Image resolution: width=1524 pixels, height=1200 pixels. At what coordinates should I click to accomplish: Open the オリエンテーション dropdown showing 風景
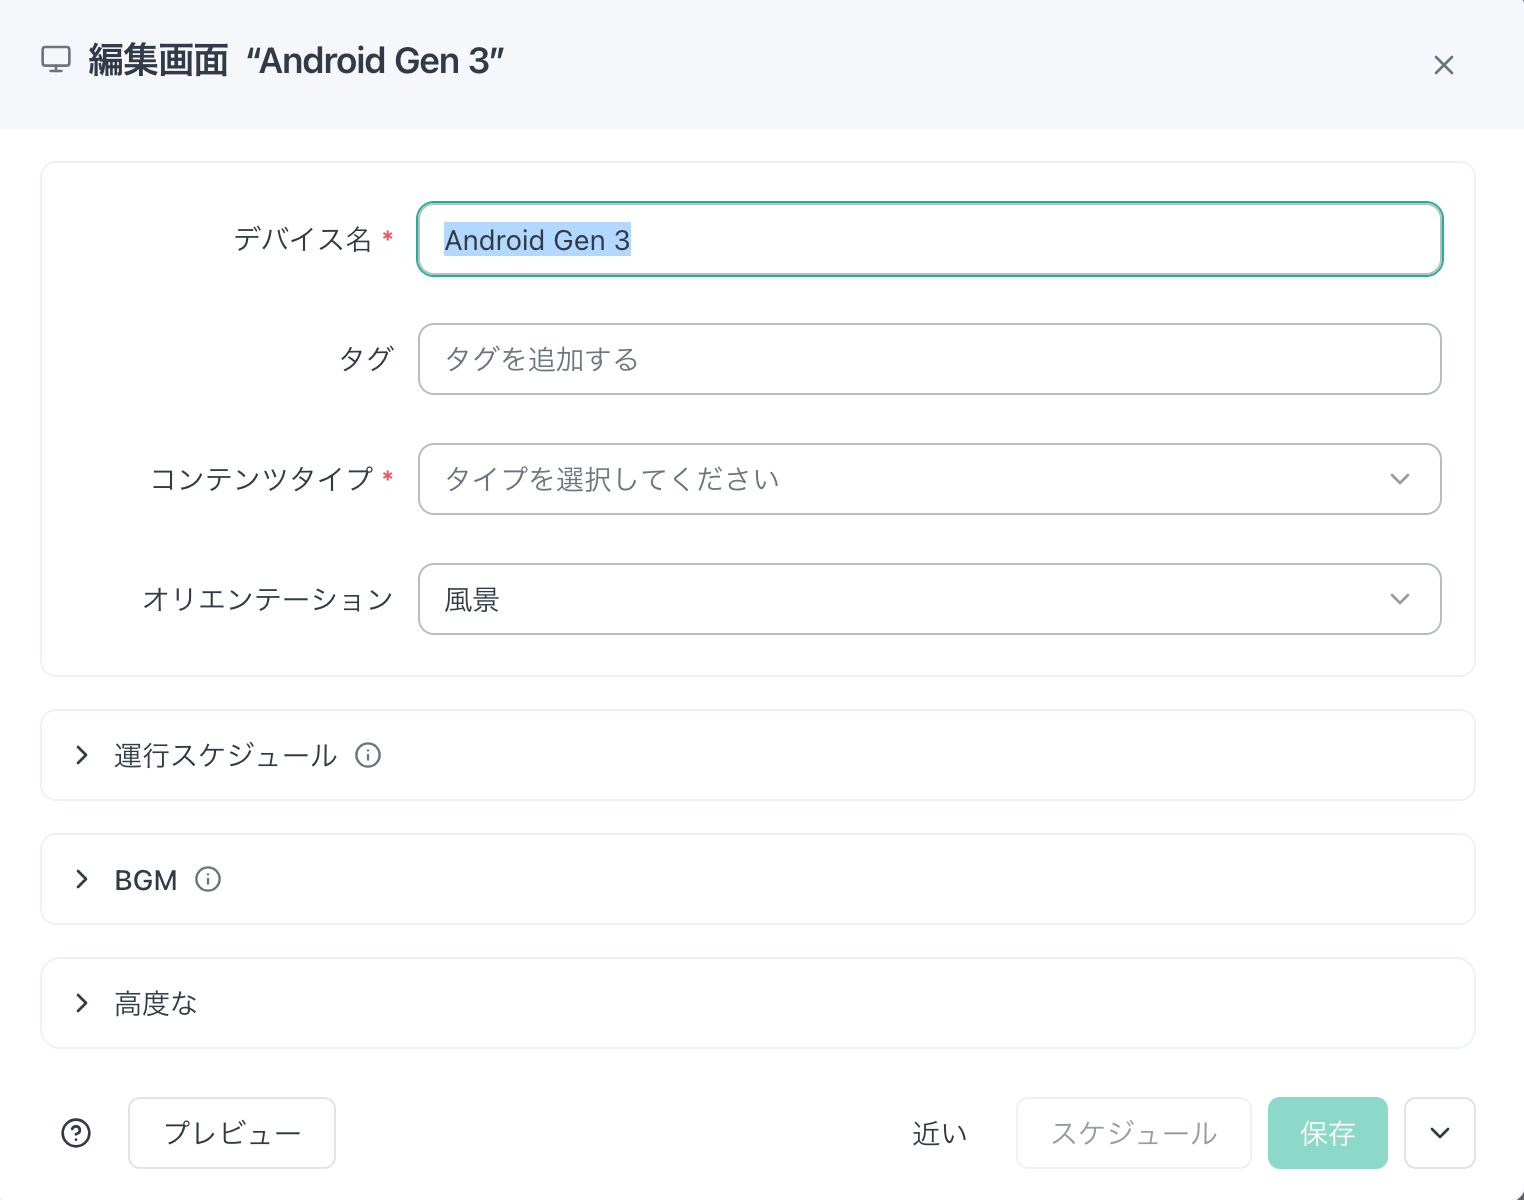929,599
